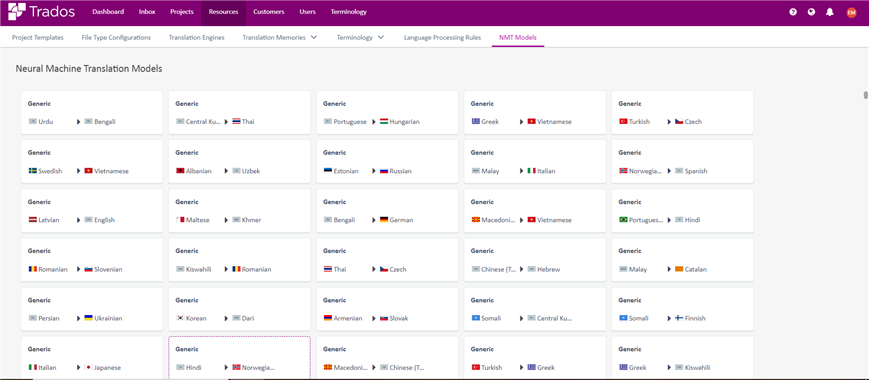Click the Brazil flag beside Portuguese

click(x=623, y=220)
